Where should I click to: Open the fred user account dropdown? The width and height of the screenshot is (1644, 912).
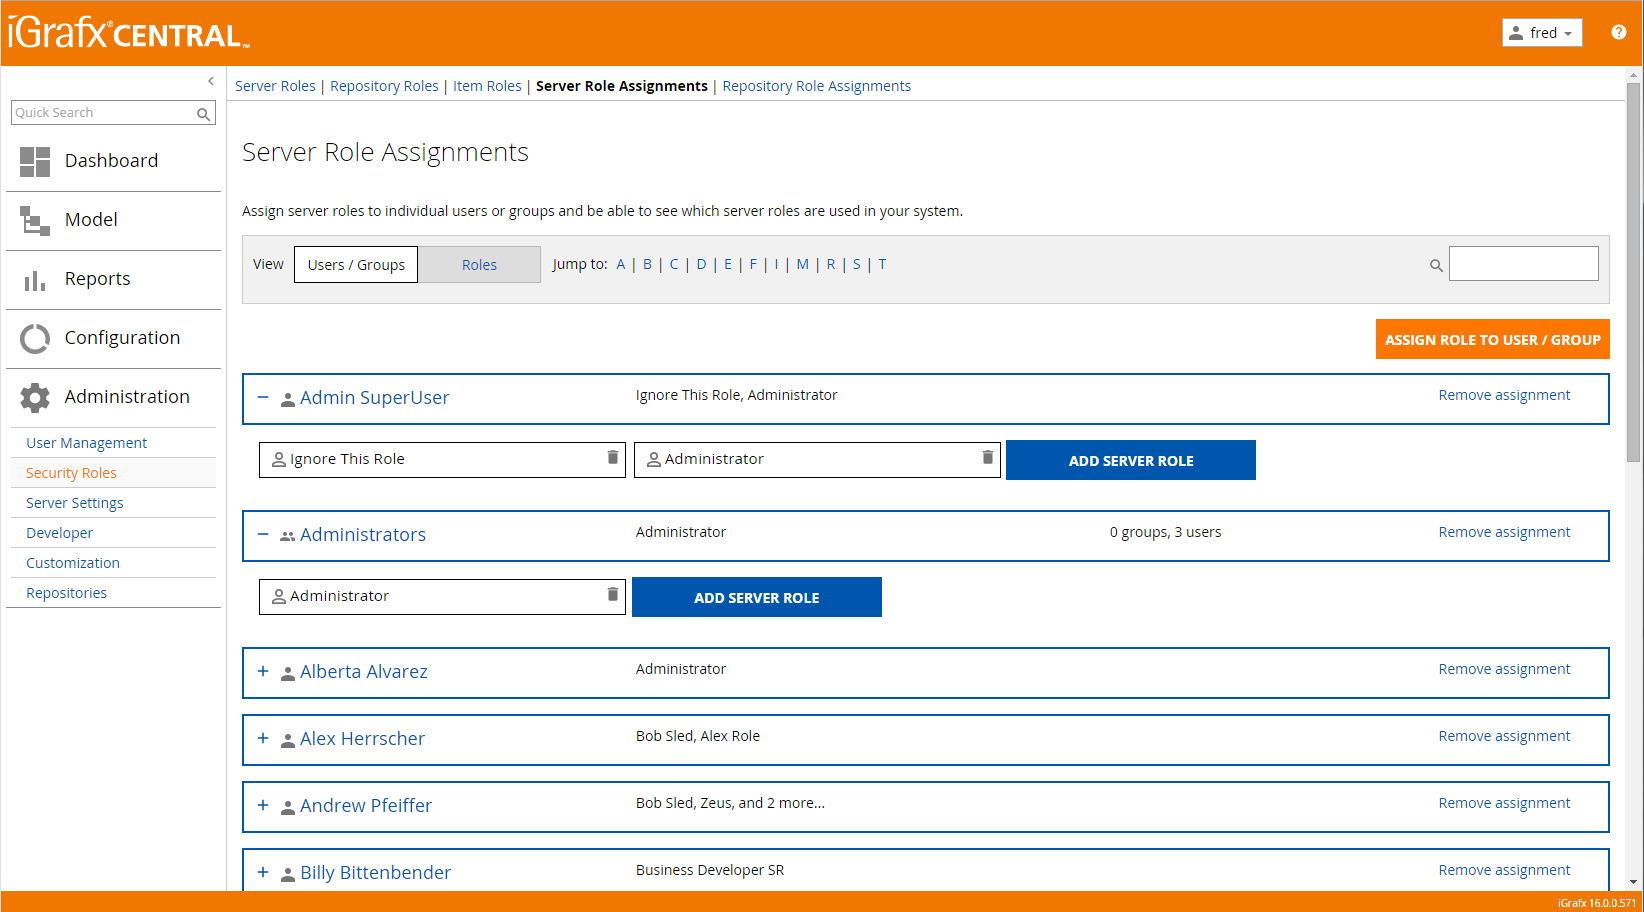pyautogui.click(x=1541, y=32)
